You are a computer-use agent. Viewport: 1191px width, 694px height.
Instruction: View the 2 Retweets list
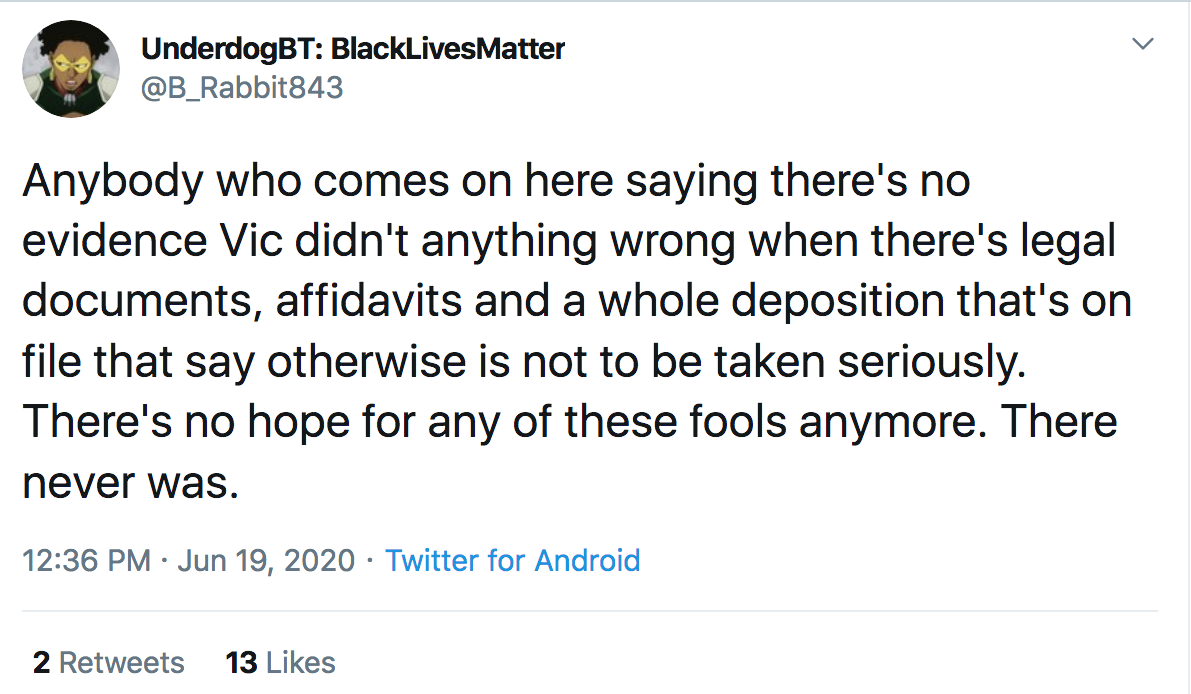109,662
